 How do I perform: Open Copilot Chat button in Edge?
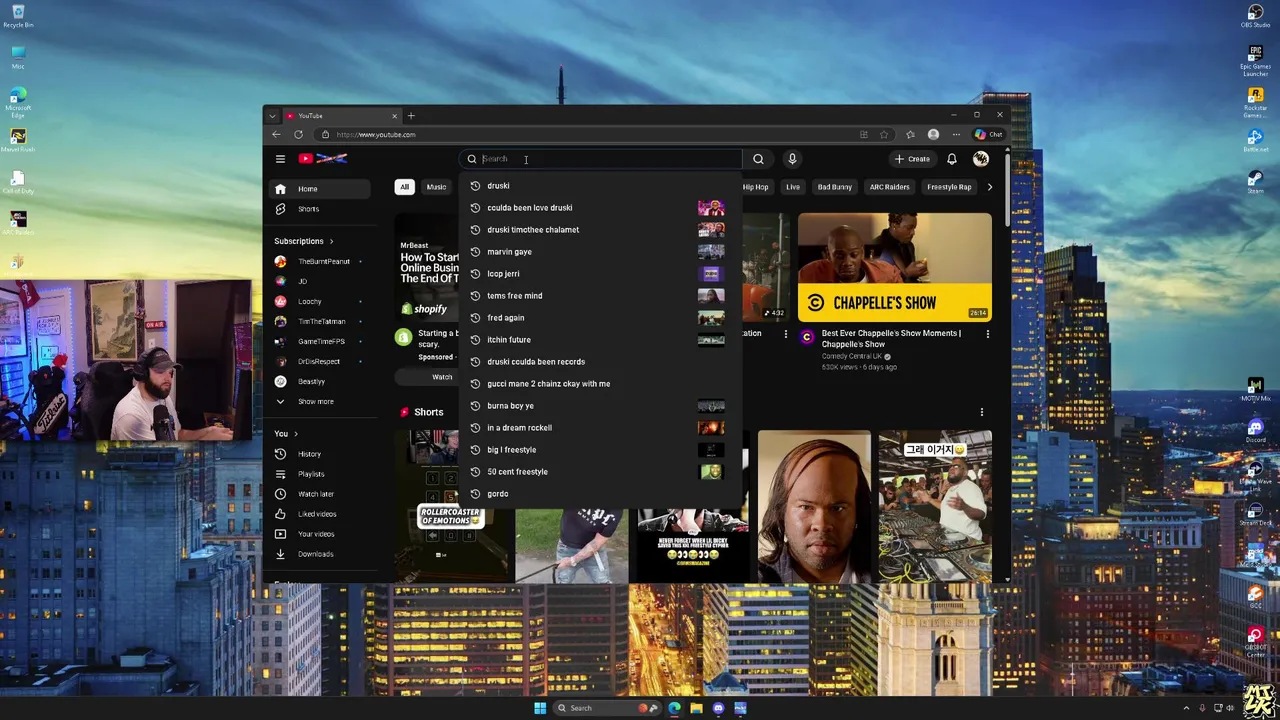pos(989,134)
